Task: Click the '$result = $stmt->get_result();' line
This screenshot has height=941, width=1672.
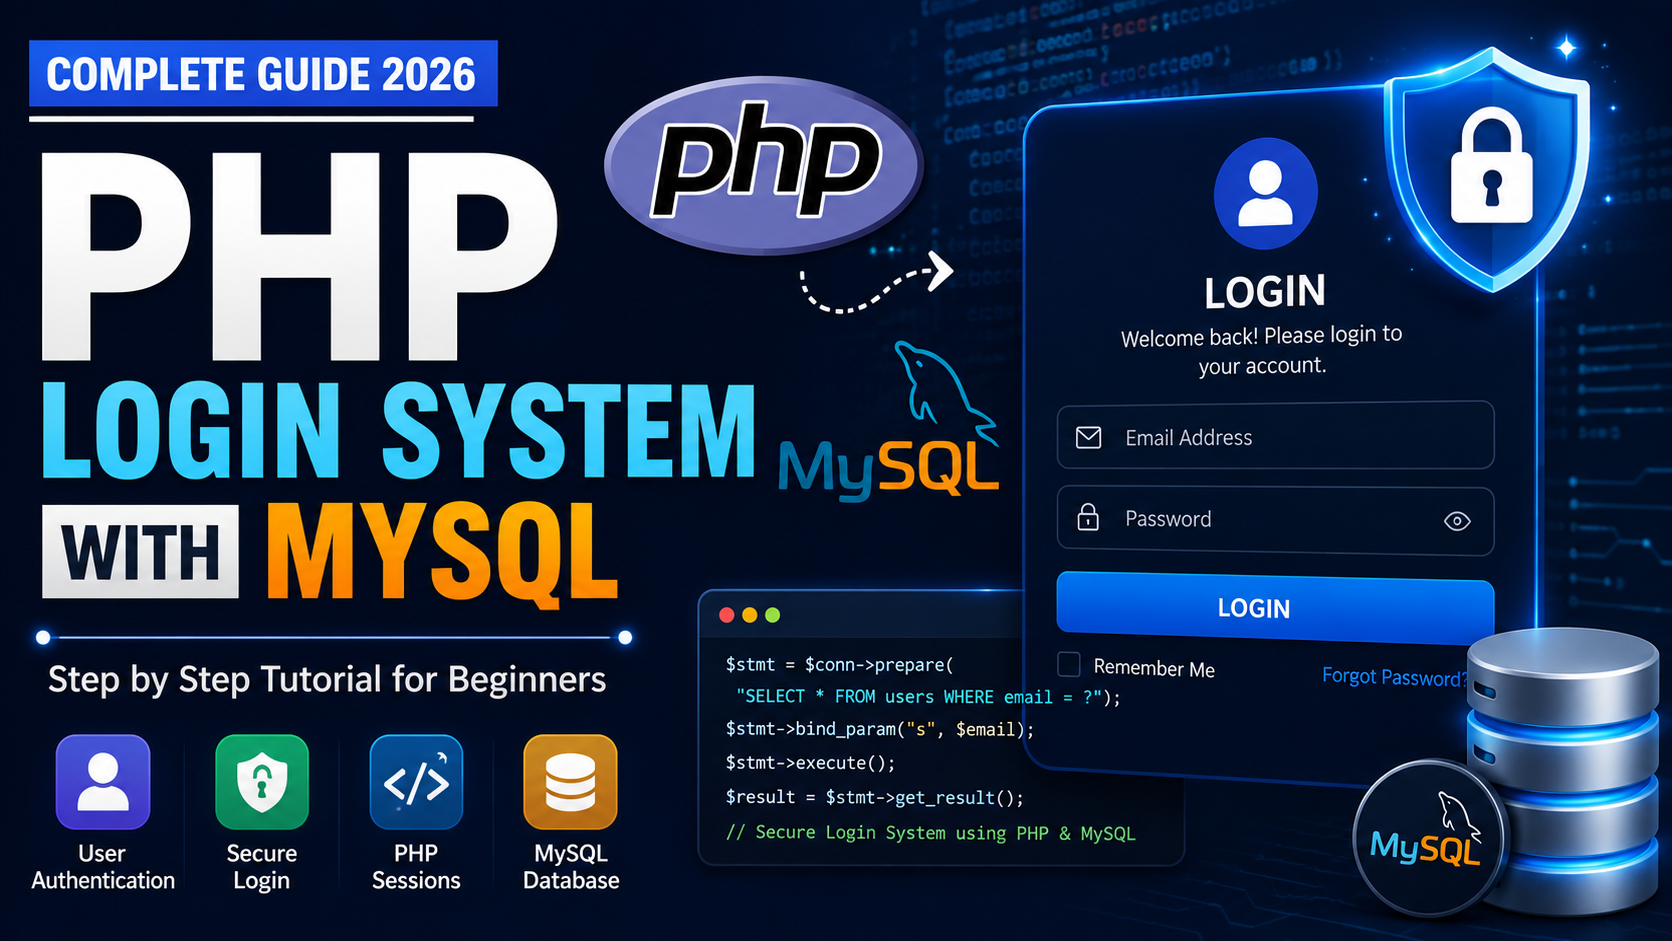Action: pyautogui.click(x=875, y=797)
